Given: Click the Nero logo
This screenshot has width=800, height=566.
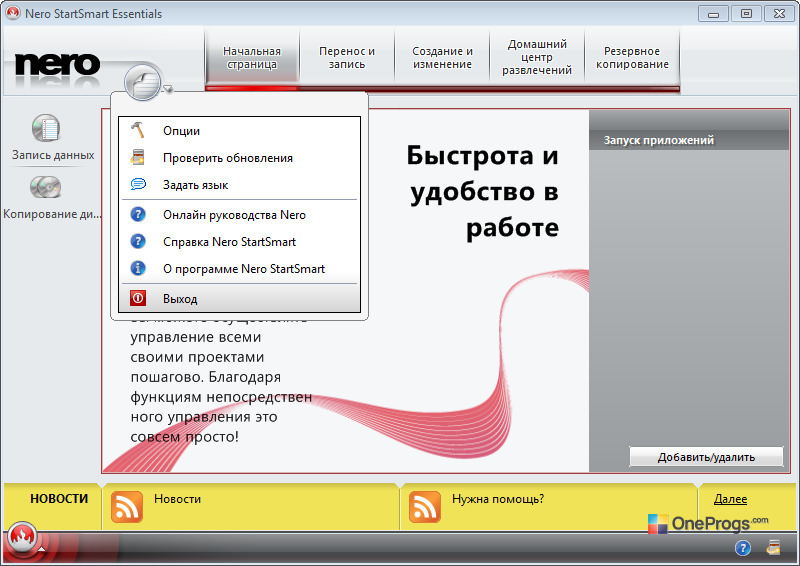Looking at the screenshot, I should [57, 65].
